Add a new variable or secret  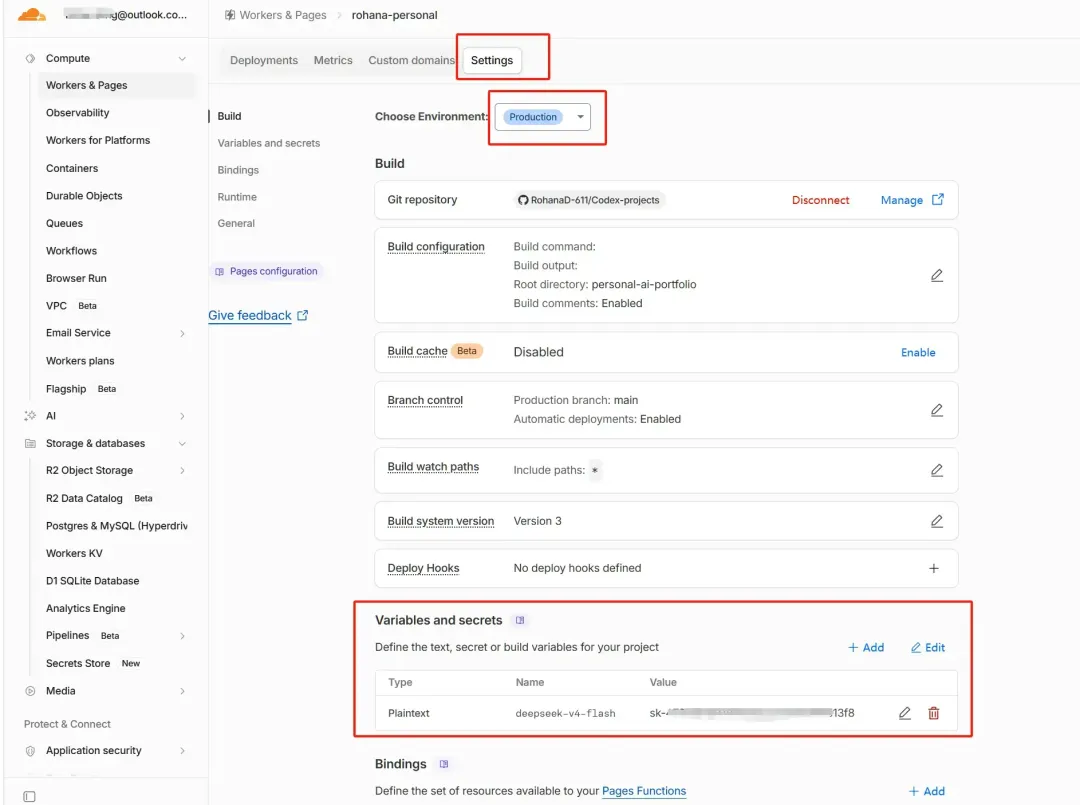pyautogui.click(x=866, y=647)
